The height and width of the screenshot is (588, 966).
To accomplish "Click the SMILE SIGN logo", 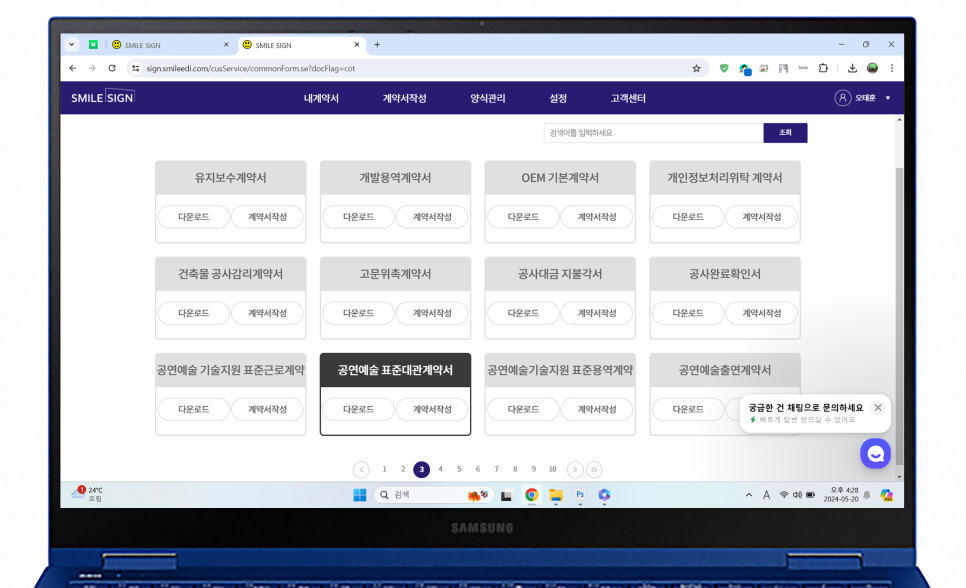I will [102, 97].
